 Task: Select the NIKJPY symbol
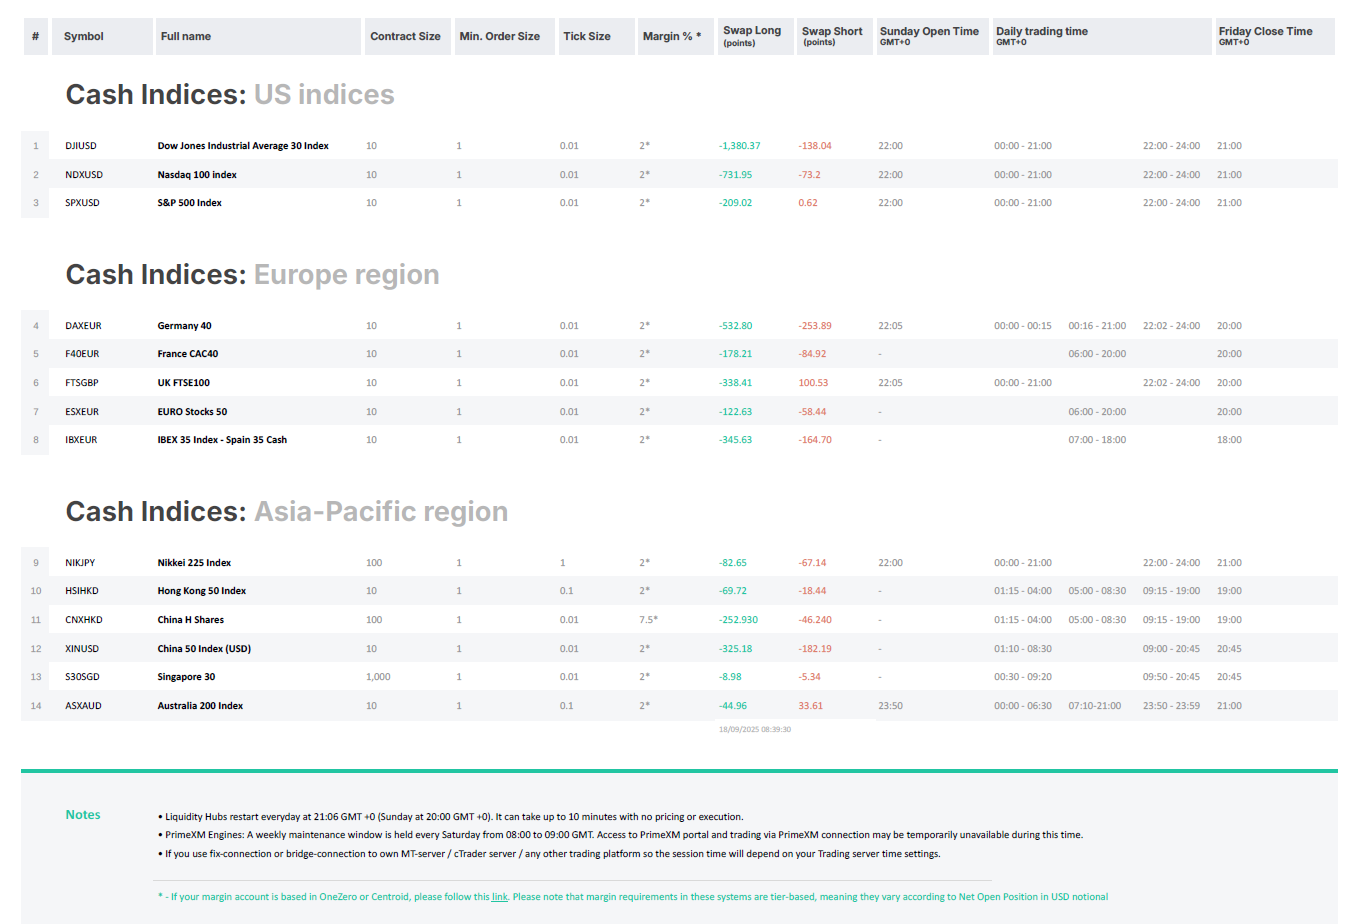pos(80,563)
